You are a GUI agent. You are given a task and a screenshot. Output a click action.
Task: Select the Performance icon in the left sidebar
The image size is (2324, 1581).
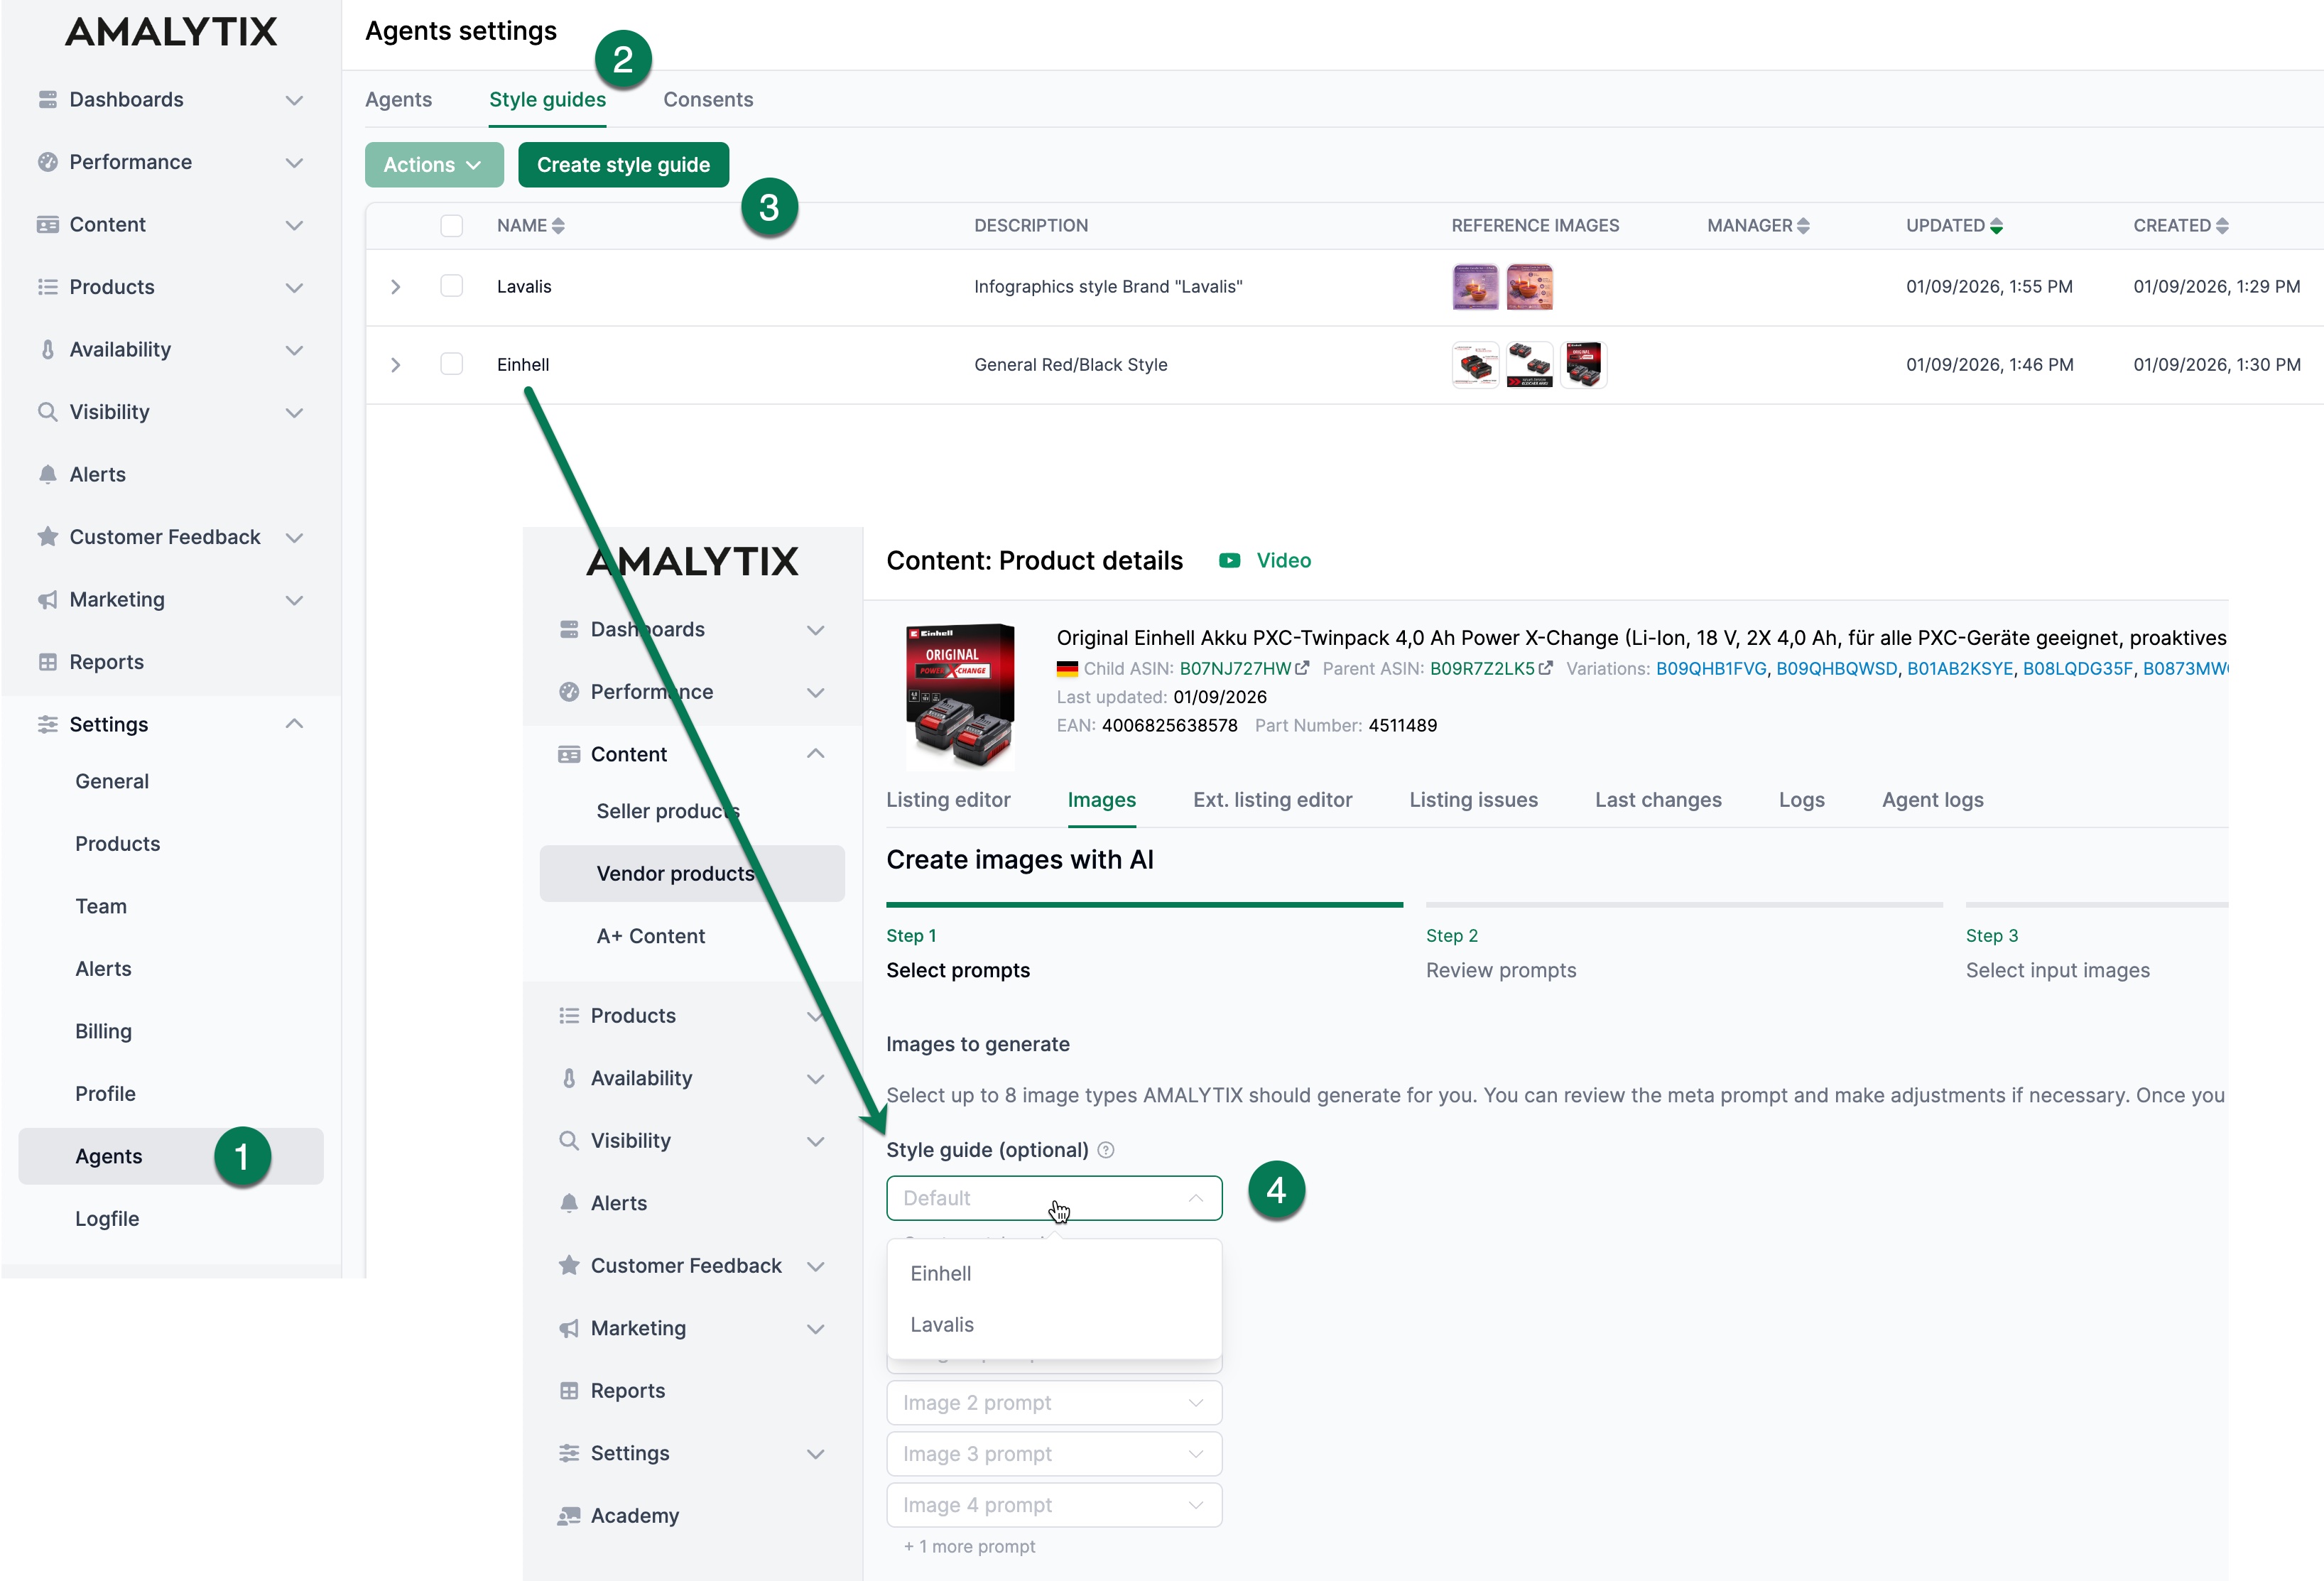48,161
